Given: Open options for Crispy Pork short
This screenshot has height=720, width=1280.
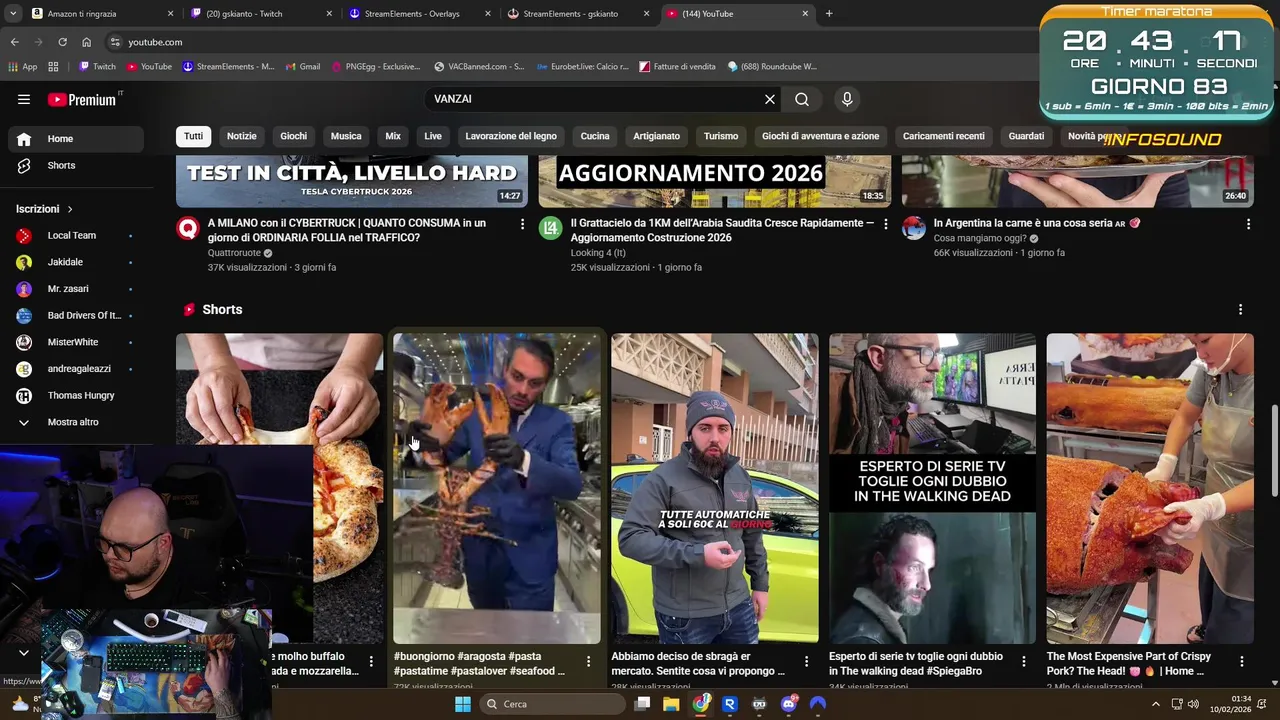Looking at the screenshot, I should [1241, 661].
